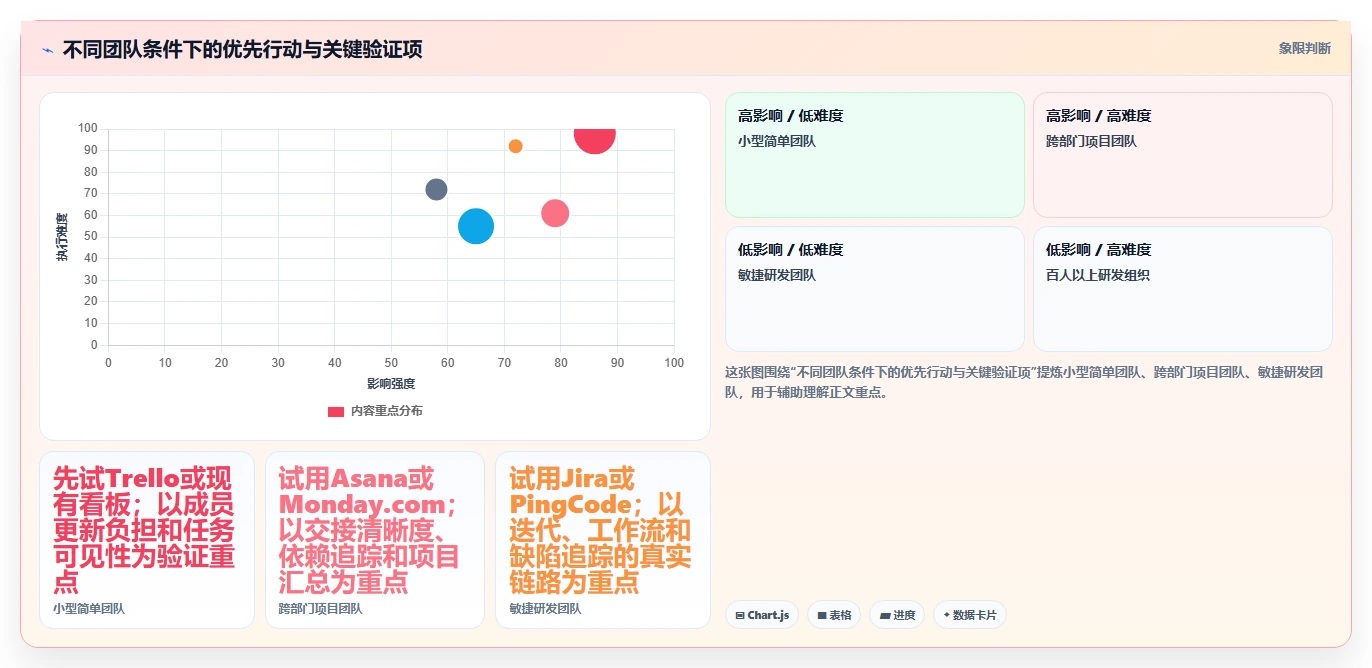Click the 进度 tag chip
Screen dimensions: 1372x668
click(897, 615)
